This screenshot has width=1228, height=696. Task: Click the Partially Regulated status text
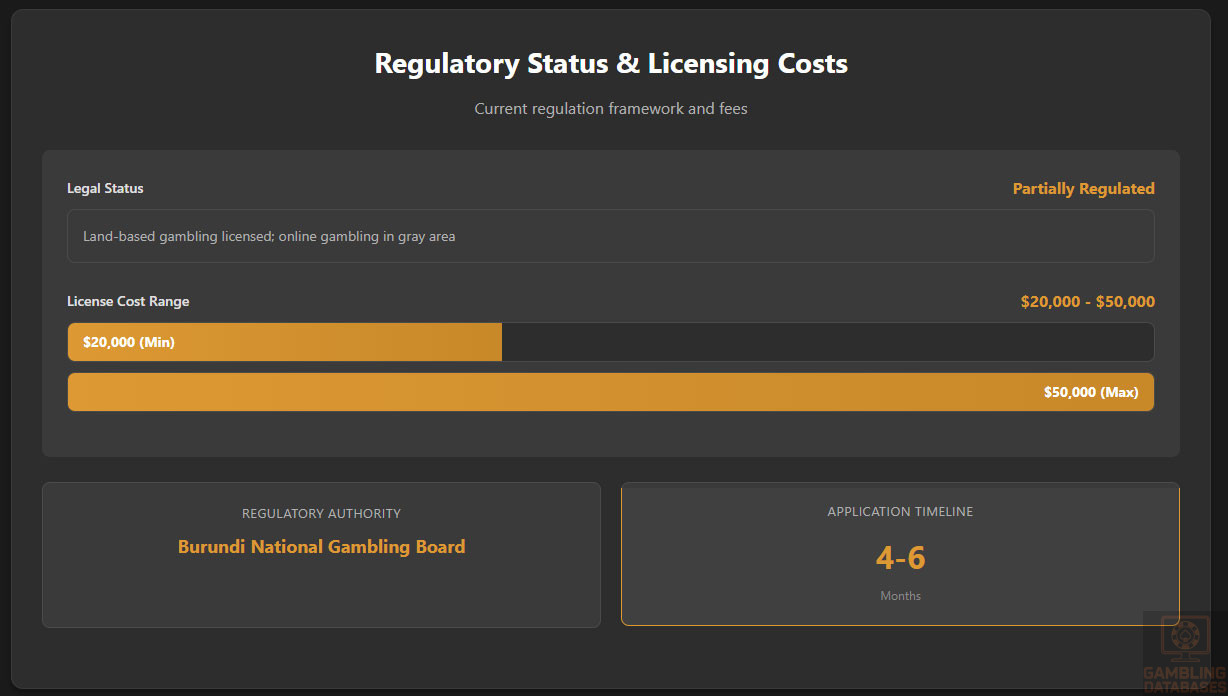pos(1083,189)
